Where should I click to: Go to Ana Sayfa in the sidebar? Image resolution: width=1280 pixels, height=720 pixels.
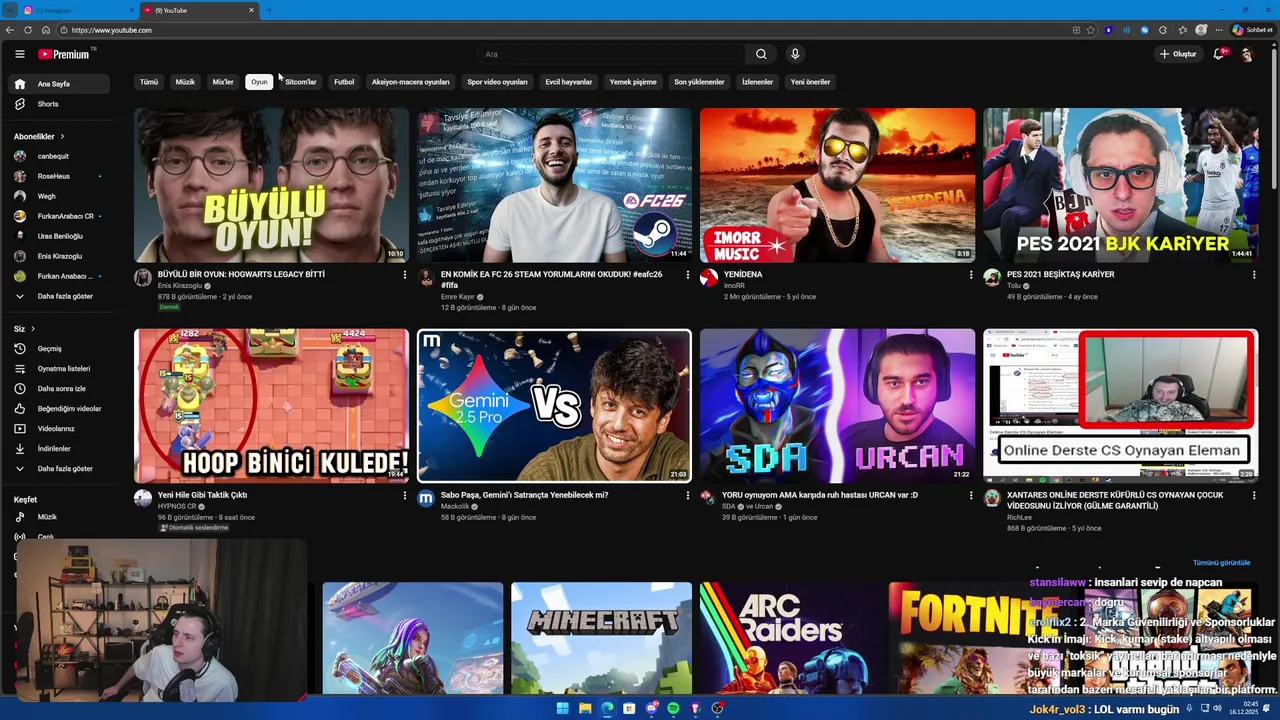point(60,84)
